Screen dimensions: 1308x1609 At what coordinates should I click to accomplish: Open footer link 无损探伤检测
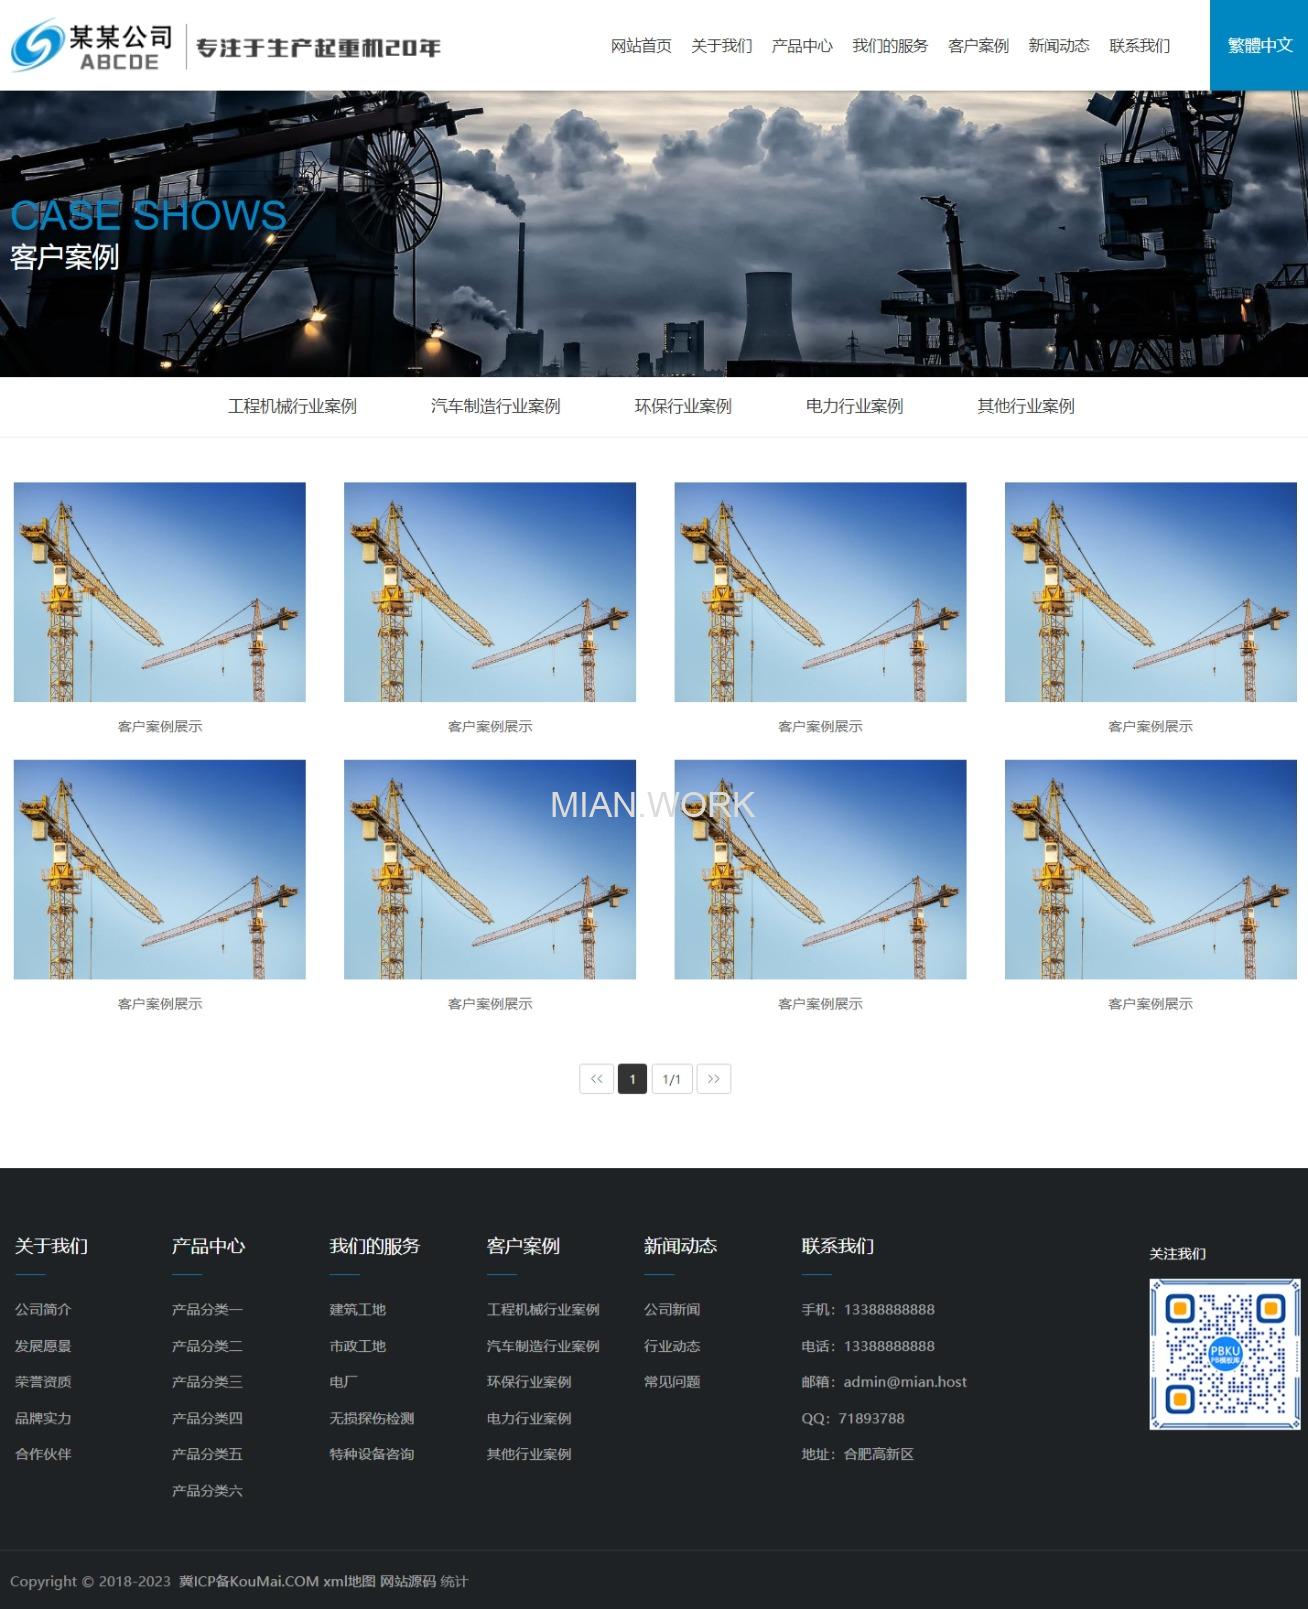tap(372, 1418)
